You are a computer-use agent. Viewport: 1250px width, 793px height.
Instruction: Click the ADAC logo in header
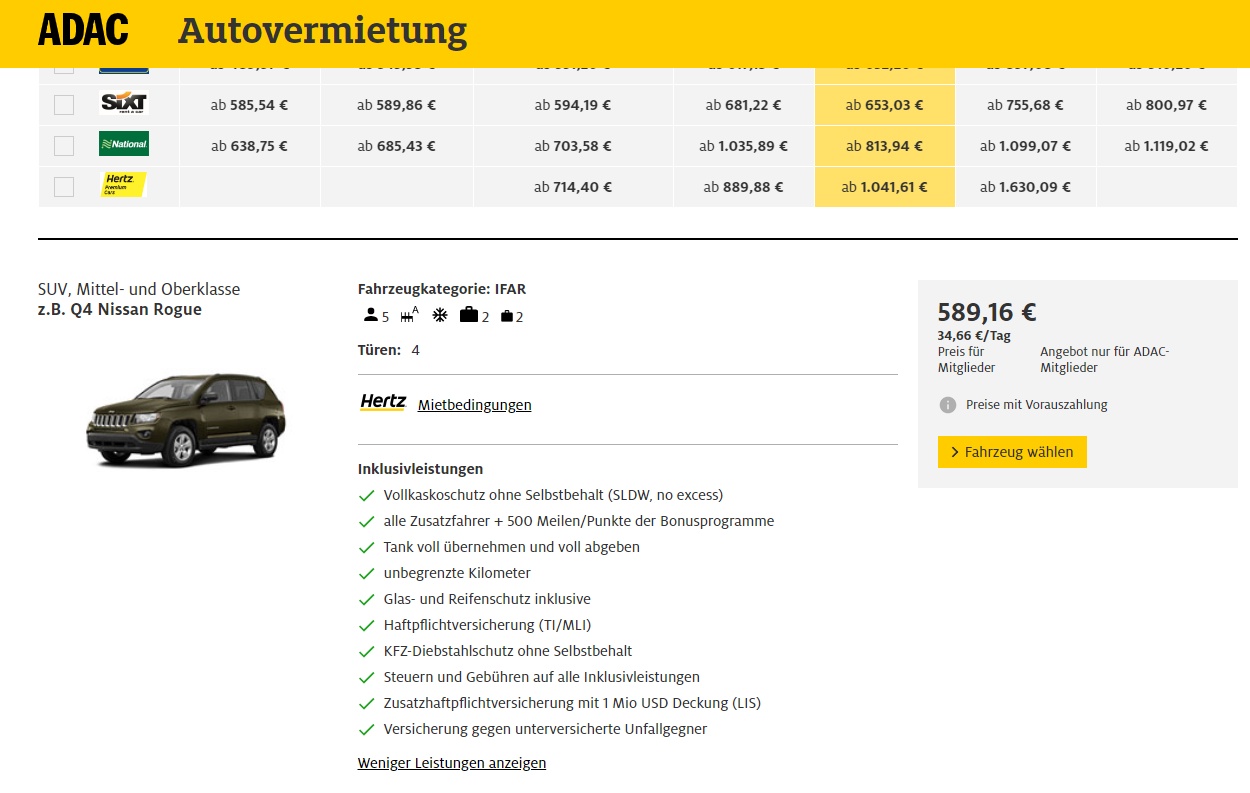(x=83, y=31)
